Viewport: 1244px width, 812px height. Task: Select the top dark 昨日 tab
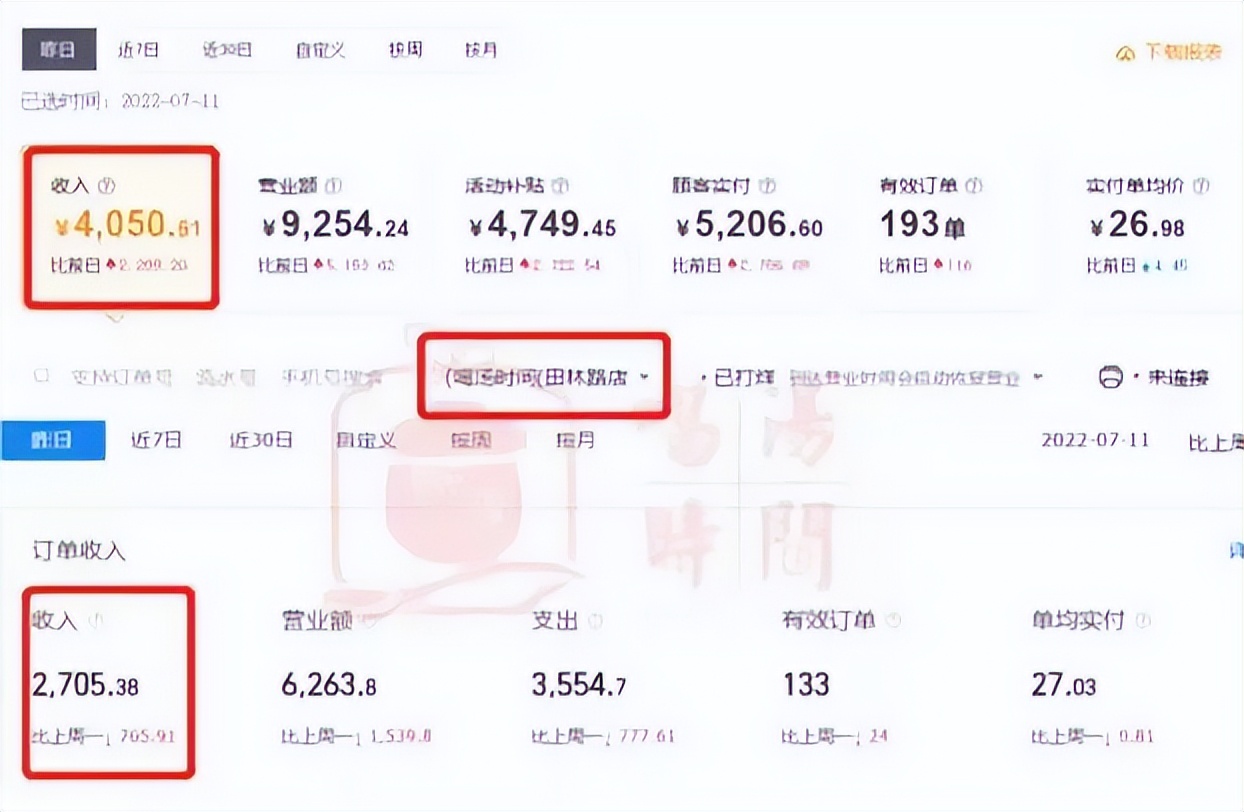tap(58, 50)
